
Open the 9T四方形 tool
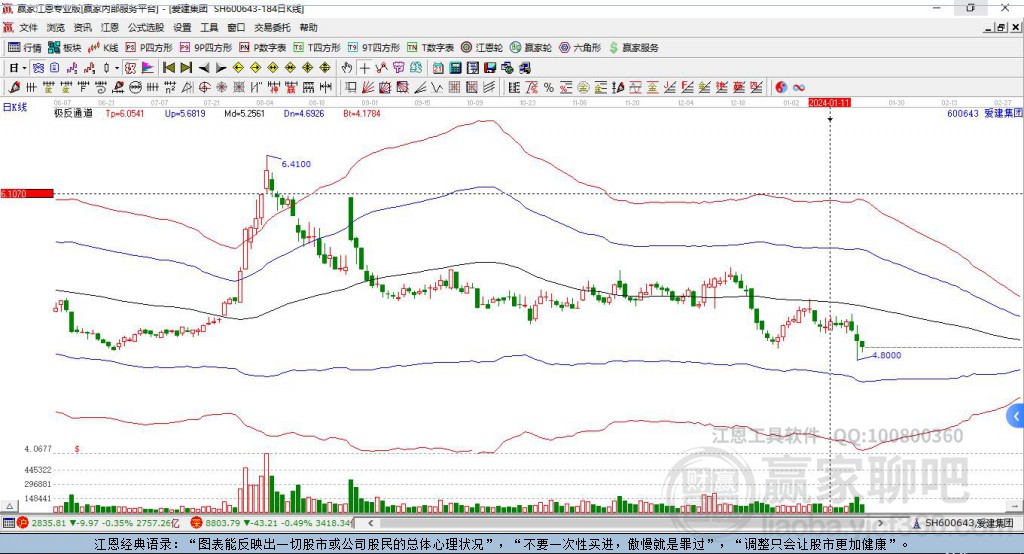(374, 48)
